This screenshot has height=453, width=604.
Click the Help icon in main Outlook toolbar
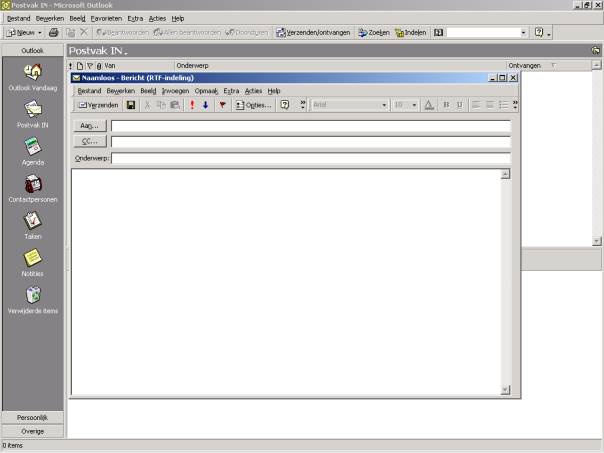(x=539, y=32)
